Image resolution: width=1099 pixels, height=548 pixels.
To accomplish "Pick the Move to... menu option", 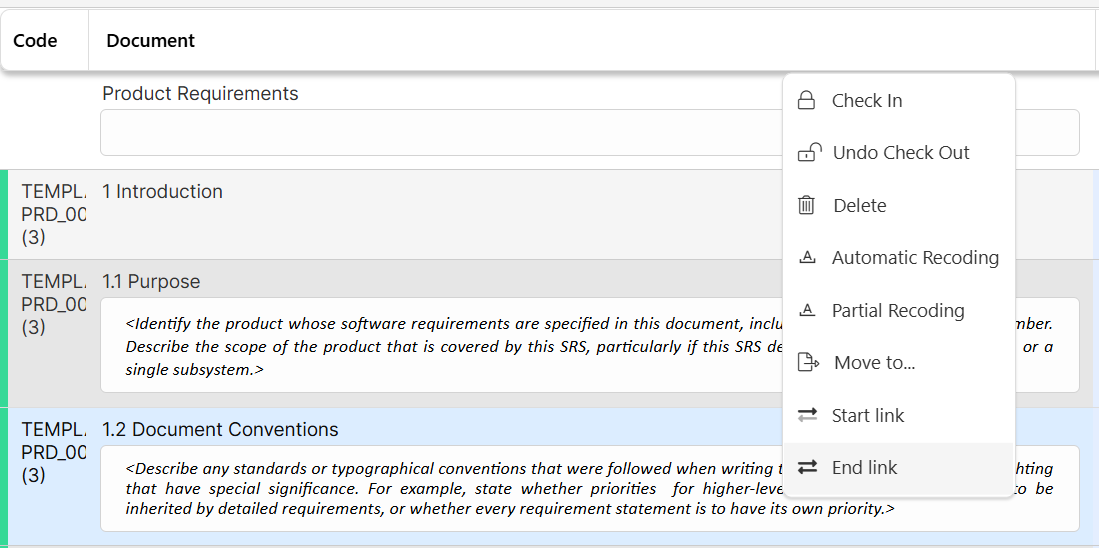I will tap(874, 363).
